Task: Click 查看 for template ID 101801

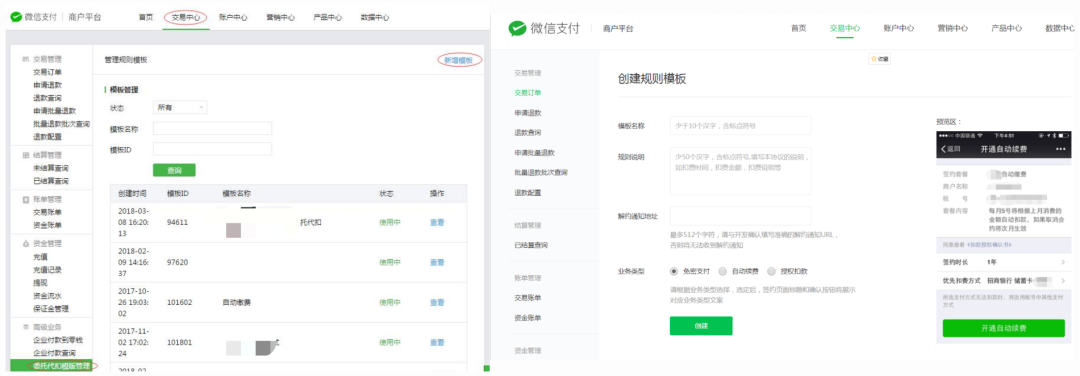Action: [437, 342]
